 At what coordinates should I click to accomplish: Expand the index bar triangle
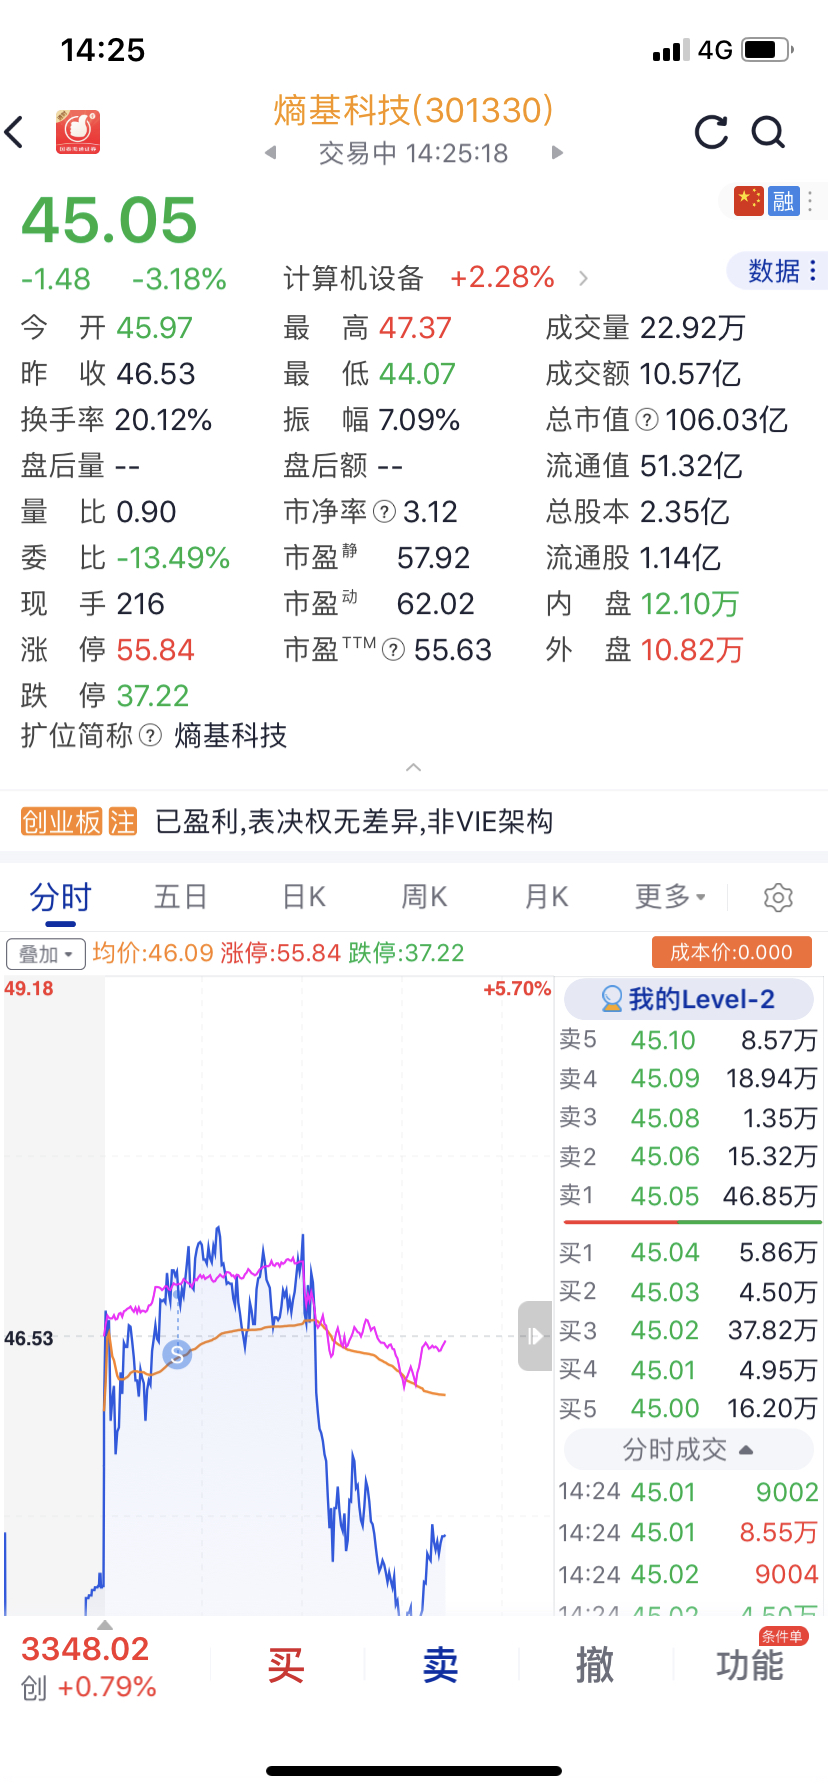pos(104,1625)
